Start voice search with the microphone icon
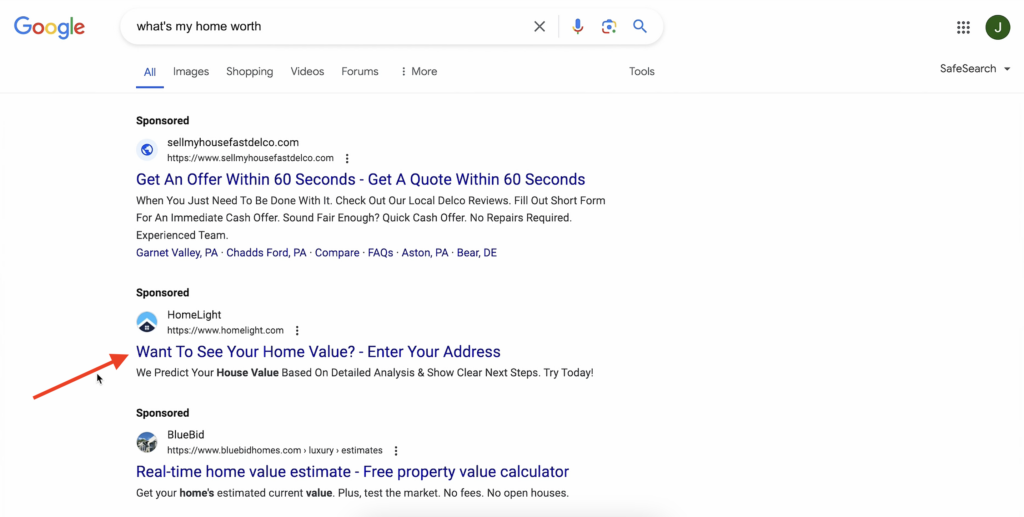The height and width of the screenshot is (517, 1024). click(577, 27)
